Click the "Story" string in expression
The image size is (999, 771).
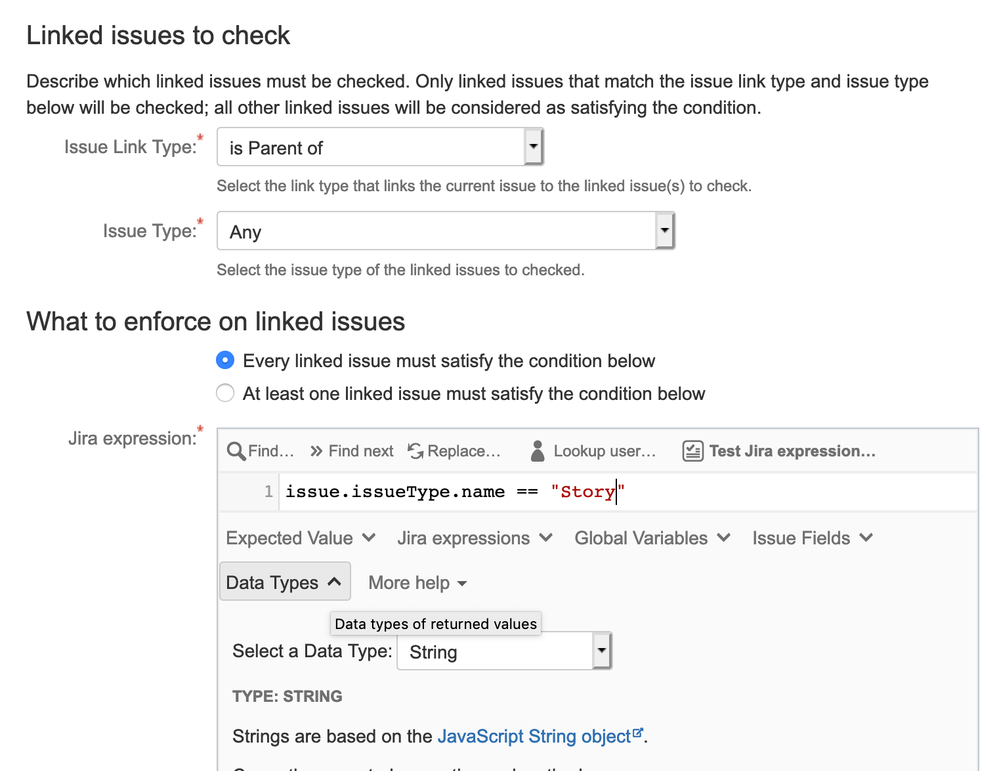click(588, 491)
